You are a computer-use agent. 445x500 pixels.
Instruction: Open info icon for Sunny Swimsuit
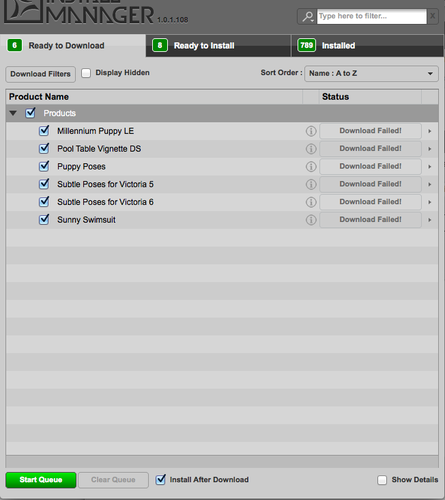pyautogui.click(x=311, y=220)
